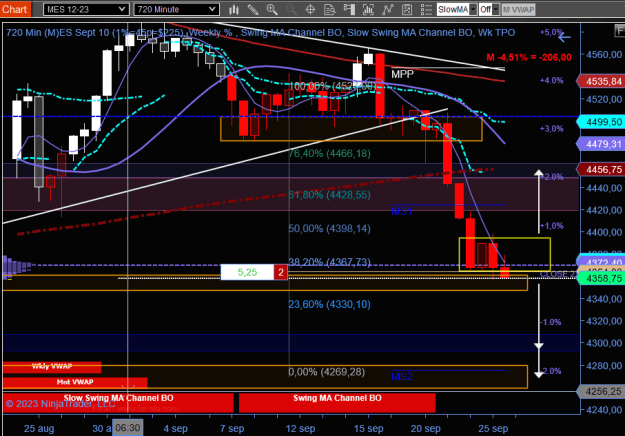The height and width of the screenshot is (436, 625).
Task: Click the 4 sep date label
Action: click(x=175, y=429)
